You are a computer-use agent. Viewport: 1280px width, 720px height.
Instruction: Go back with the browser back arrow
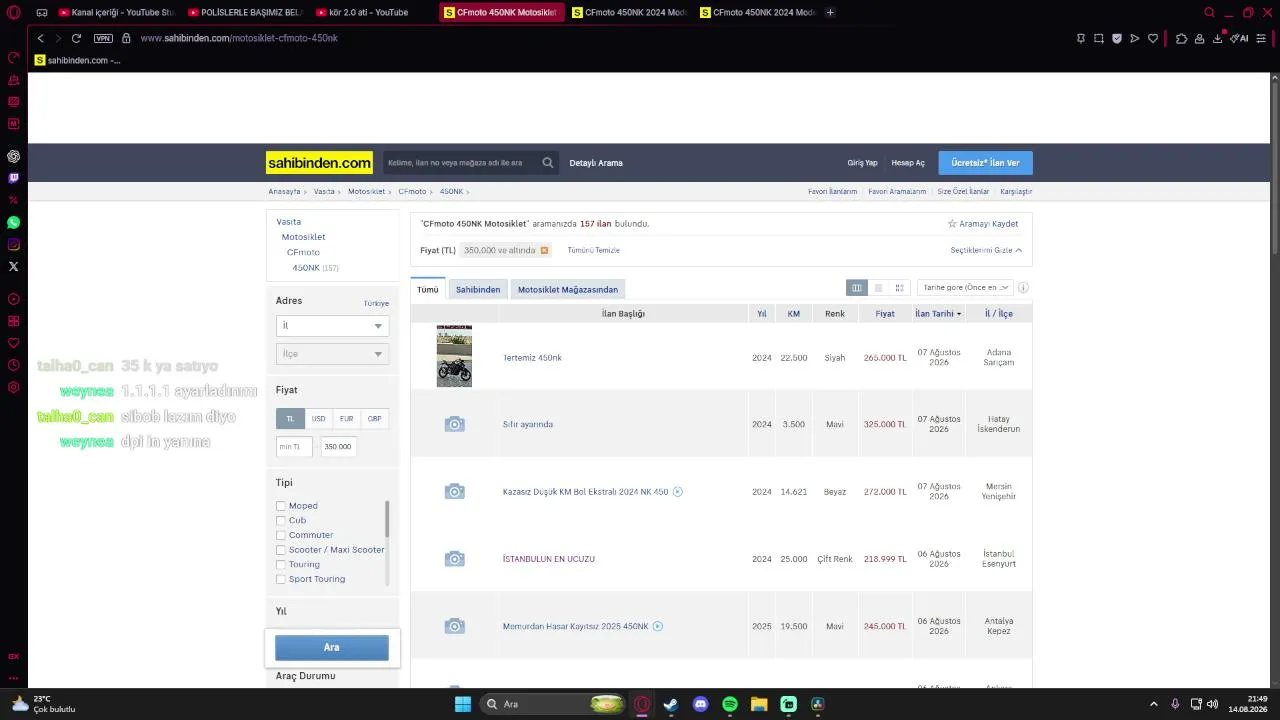point(41,38)
